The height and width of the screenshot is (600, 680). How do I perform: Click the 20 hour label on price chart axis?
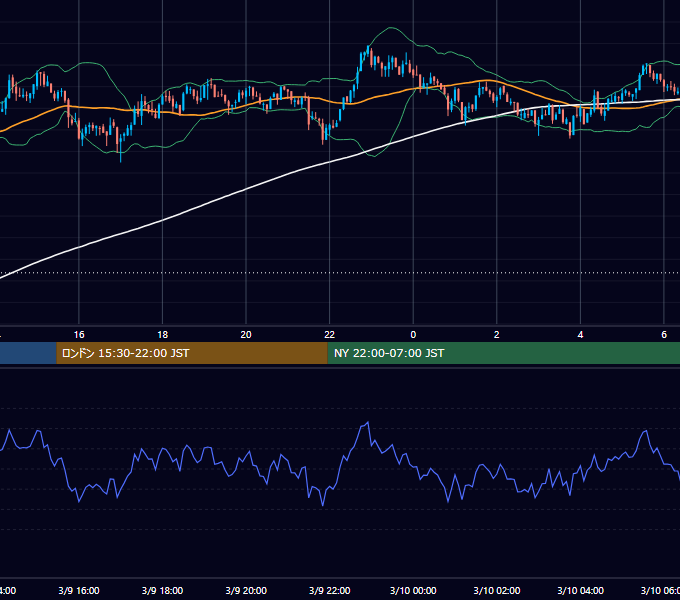pyautogui.click(x=246, y=335)
